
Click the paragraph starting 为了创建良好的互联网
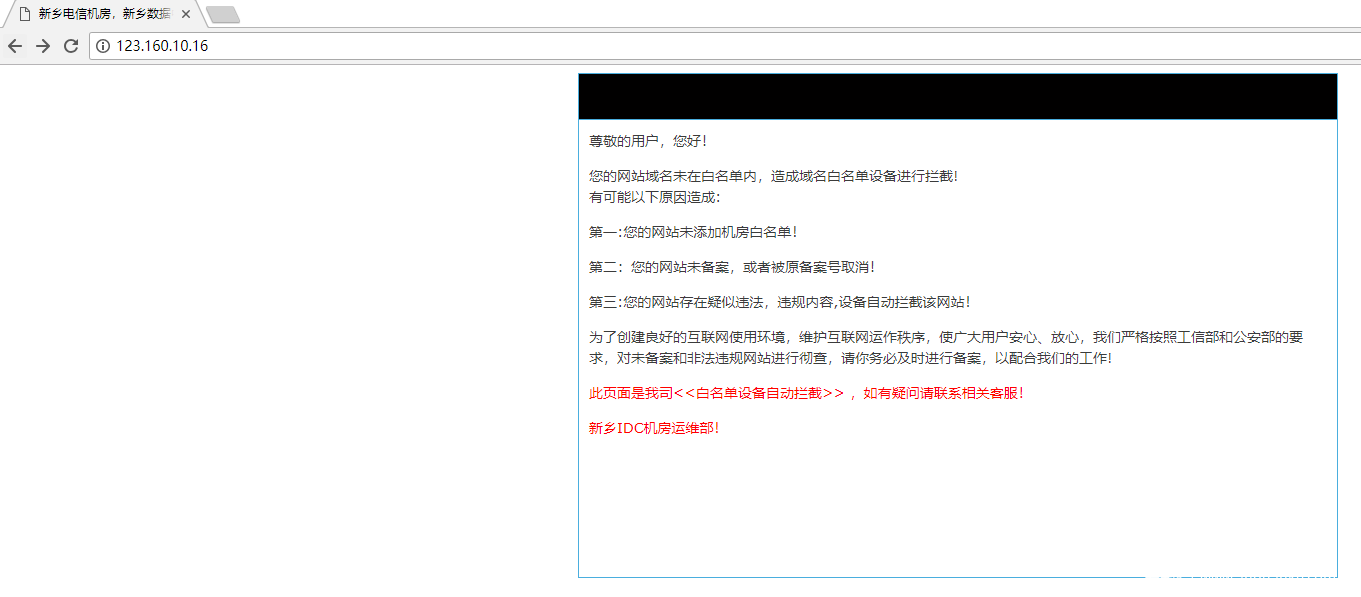pyautogui.click(x=946, y=337)
